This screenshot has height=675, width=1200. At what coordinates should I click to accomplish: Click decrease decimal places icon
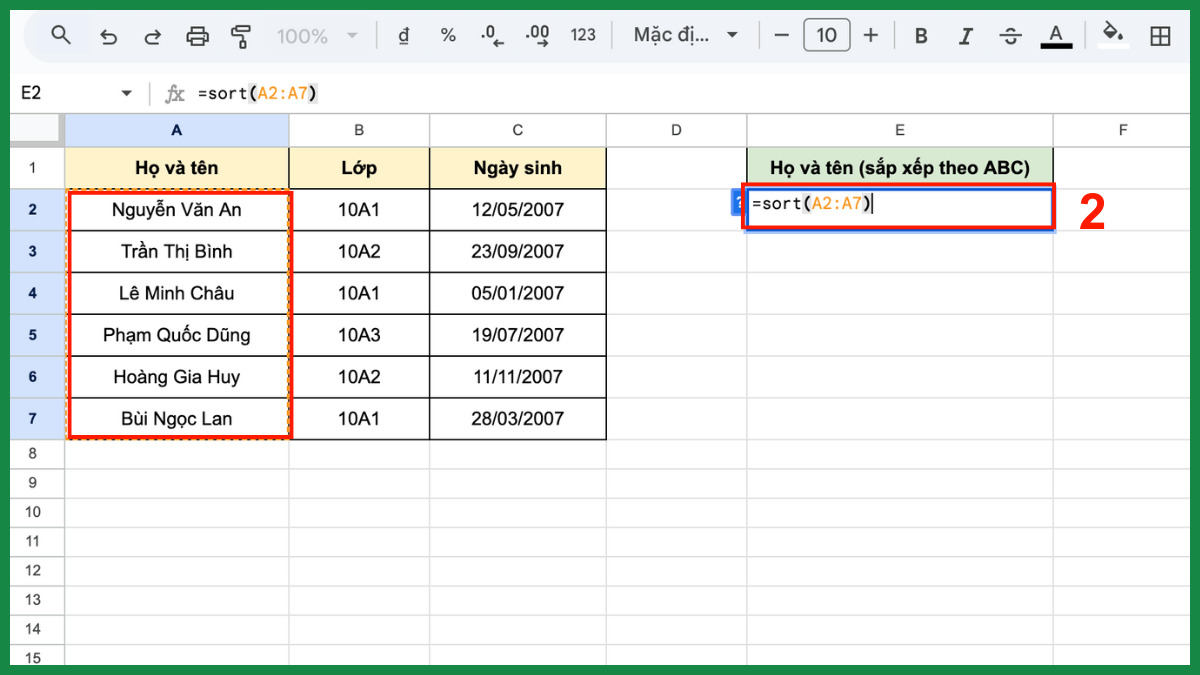(492, 36)
